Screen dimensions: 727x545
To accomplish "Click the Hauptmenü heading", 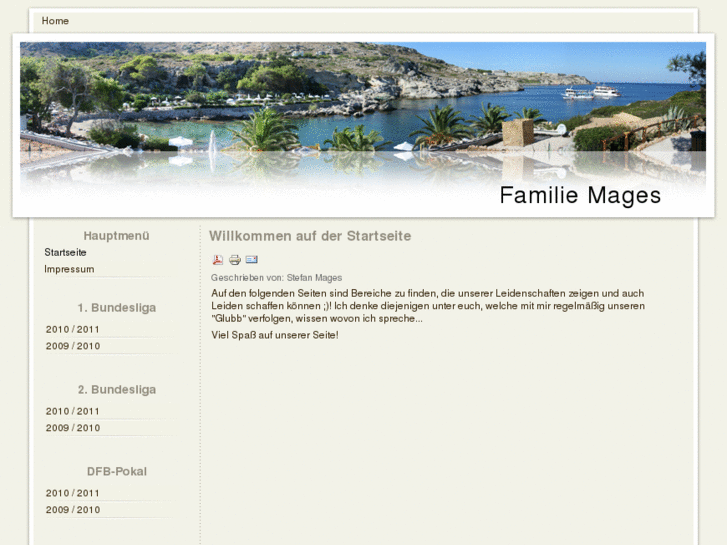I will click(116, 236).
